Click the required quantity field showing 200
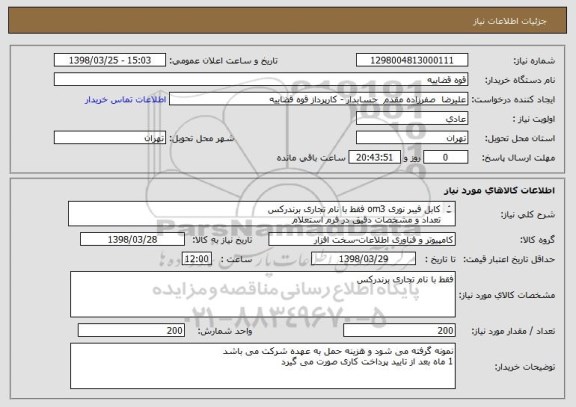 coord(399,331)
